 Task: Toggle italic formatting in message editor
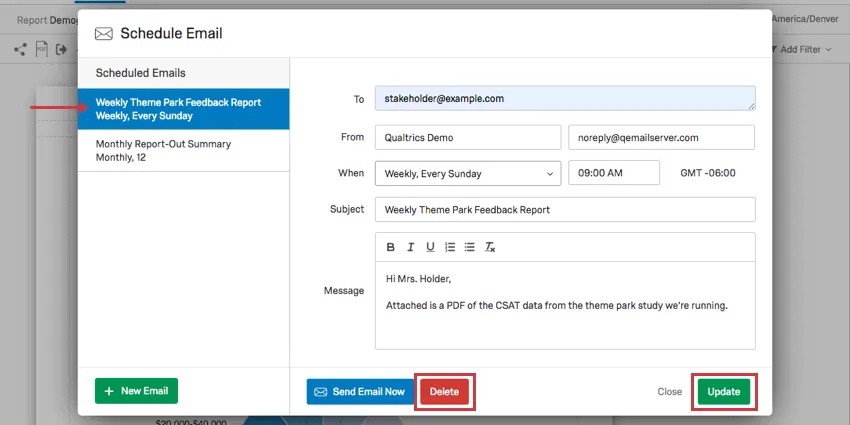click(x=411, y=247)
